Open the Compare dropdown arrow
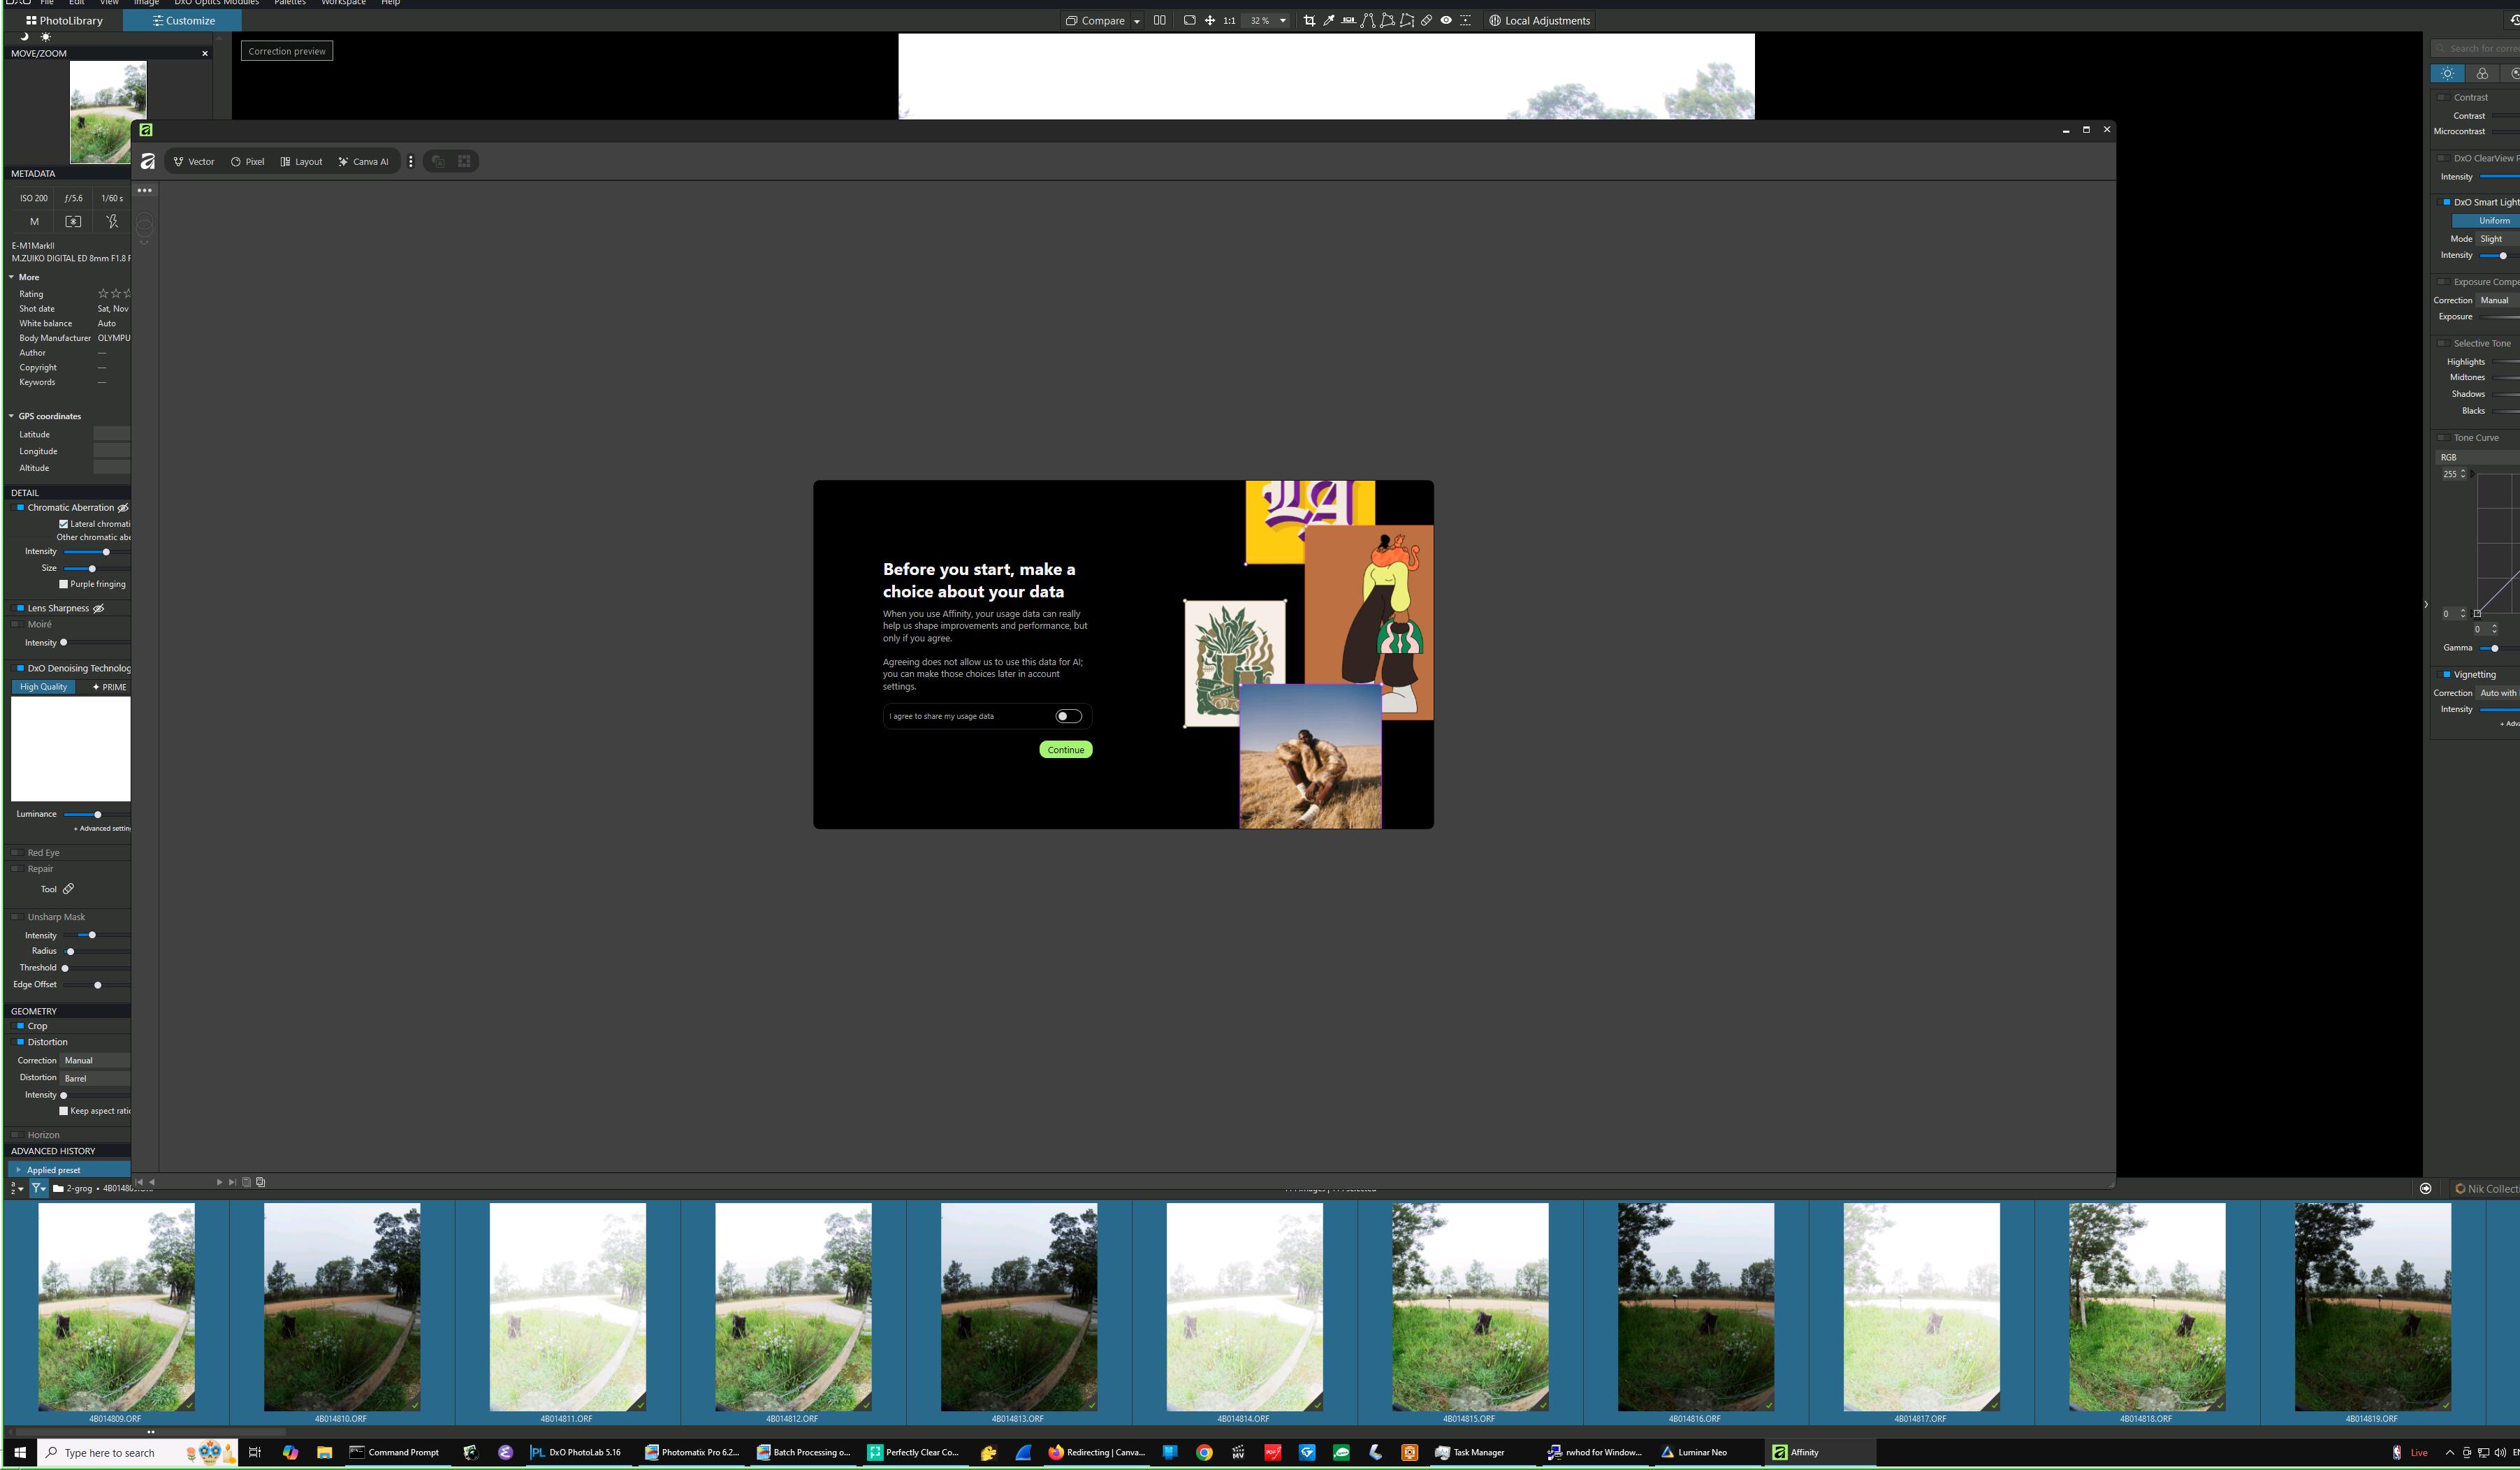Image resolution: width=2520 pixels, height=1470 pixels. 1136,21
